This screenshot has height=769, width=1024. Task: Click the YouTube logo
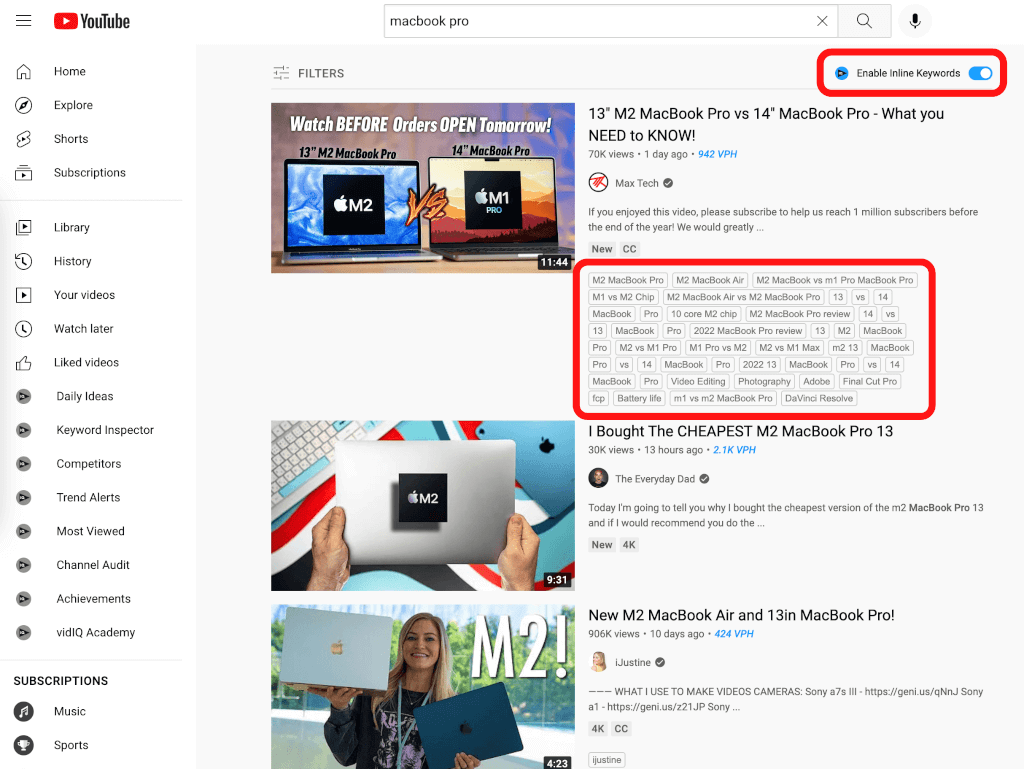[x=92, y=21]
